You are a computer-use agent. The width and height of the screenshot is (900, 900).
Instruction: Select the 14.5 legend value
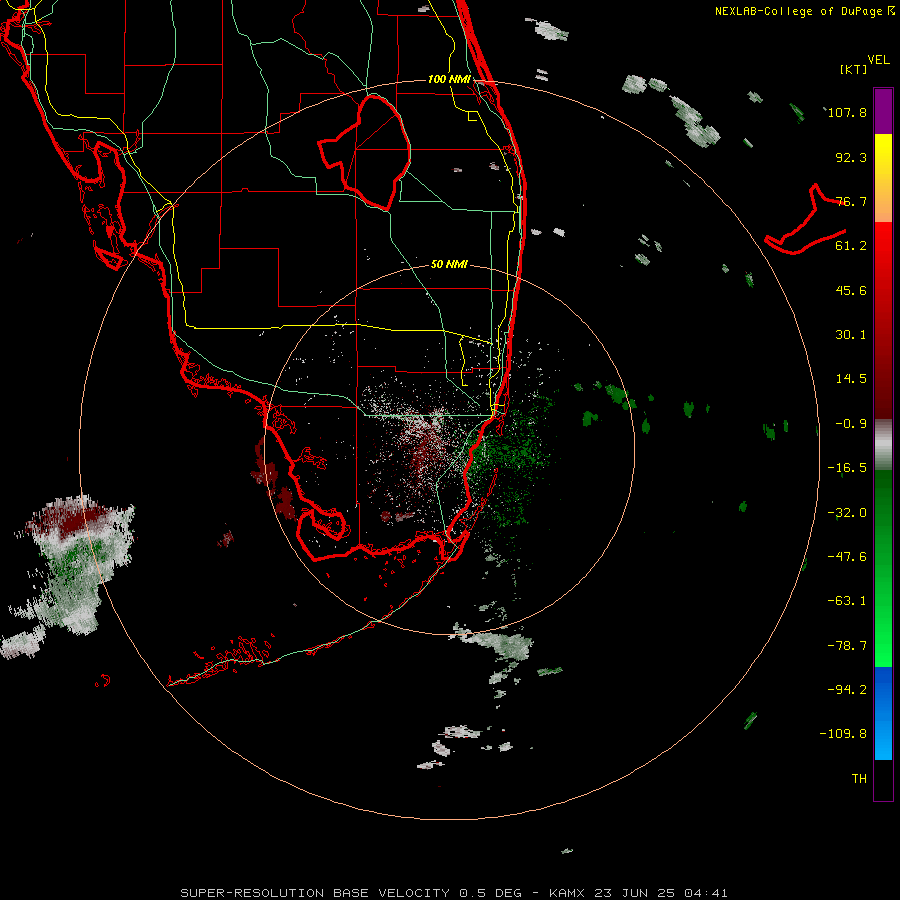pyautogui.click(x=851, y=379)
